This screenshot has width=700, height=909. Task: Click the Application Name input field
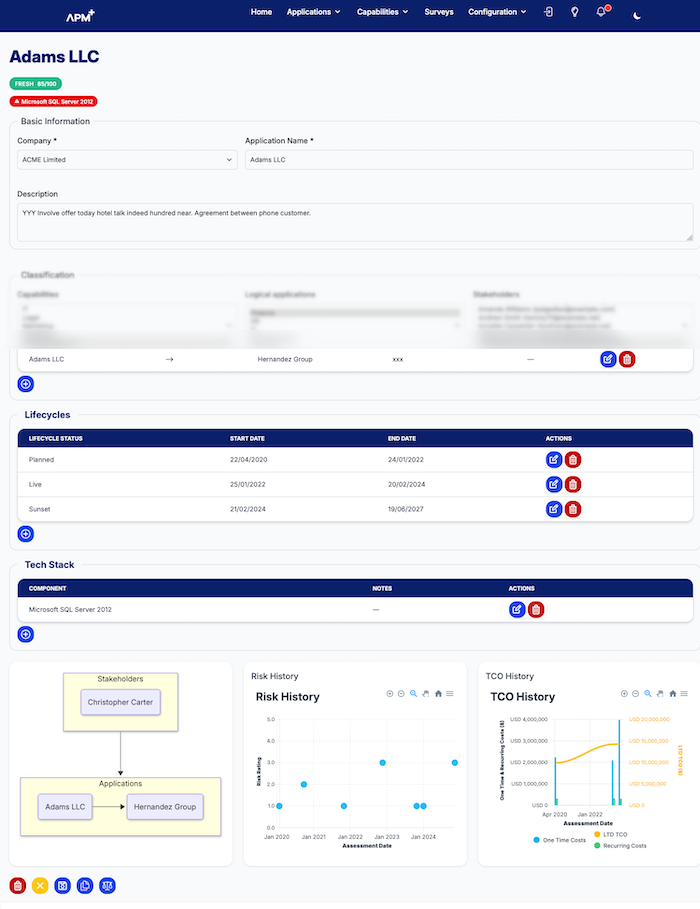(469, 160)
